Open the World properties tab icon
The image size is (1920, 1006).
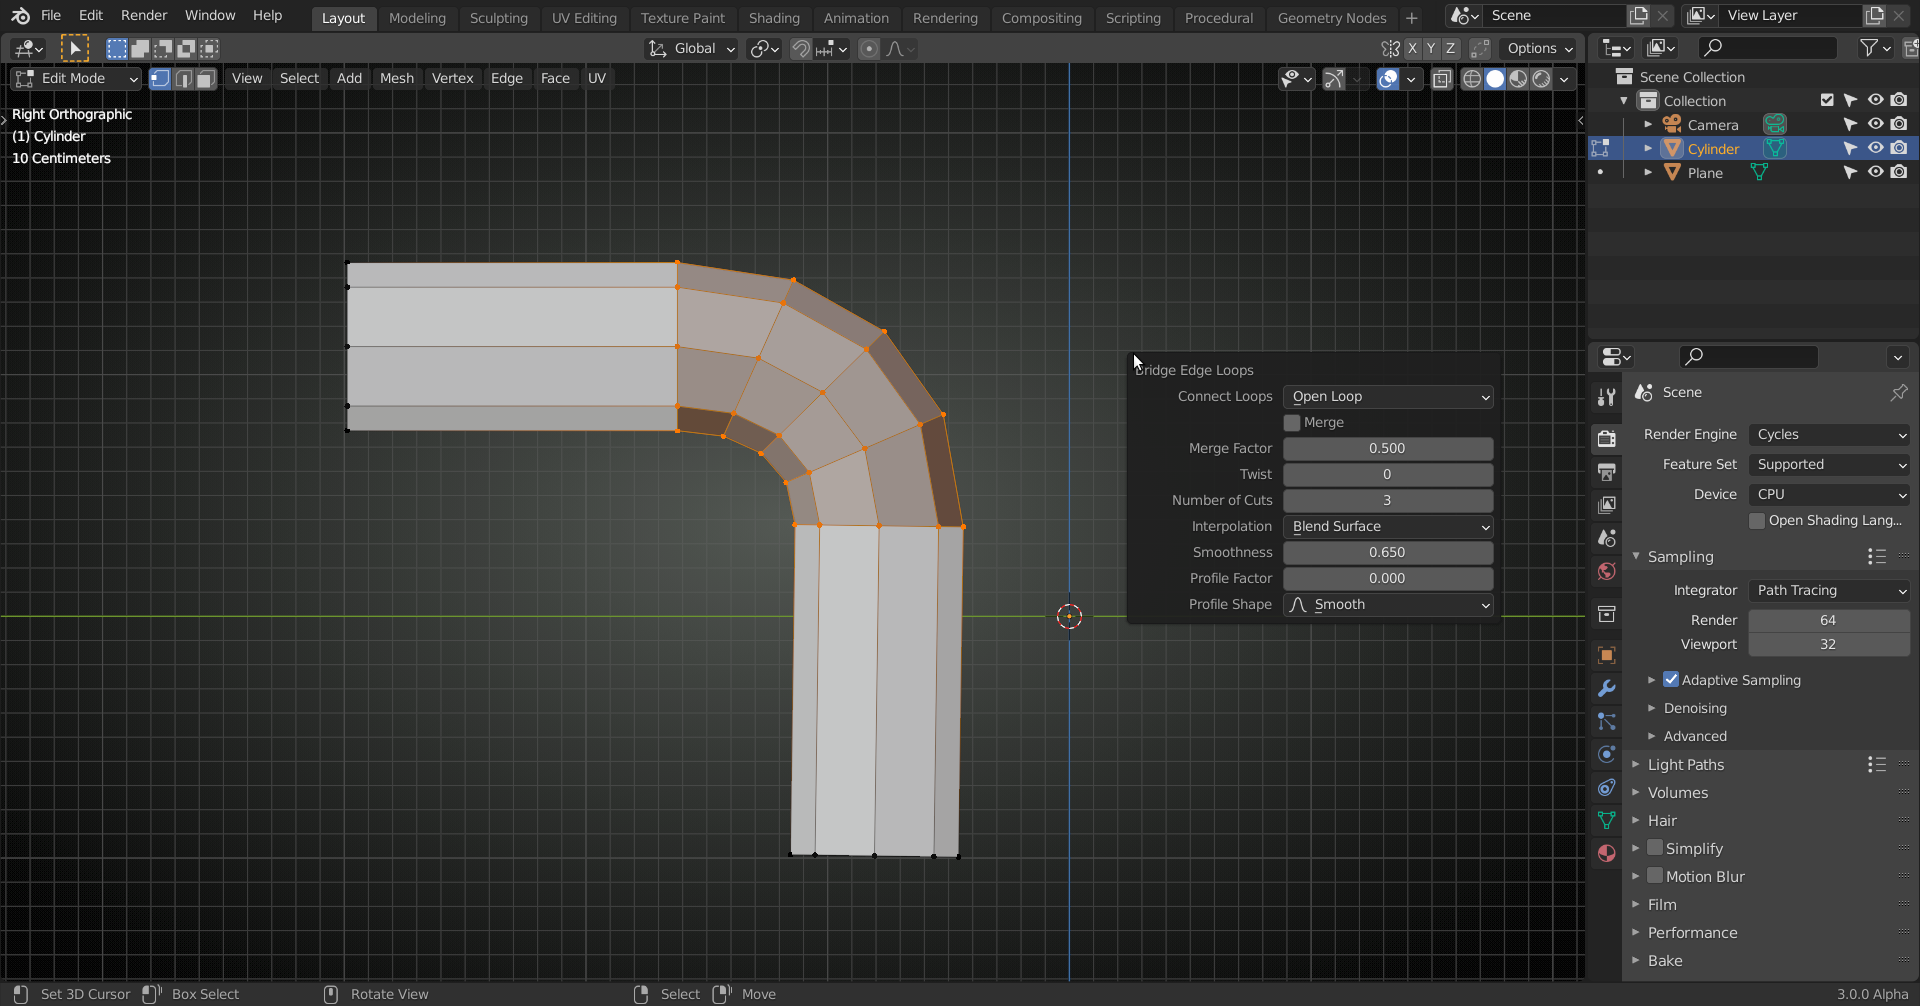pyautogui.click(x=1607, y=571)
